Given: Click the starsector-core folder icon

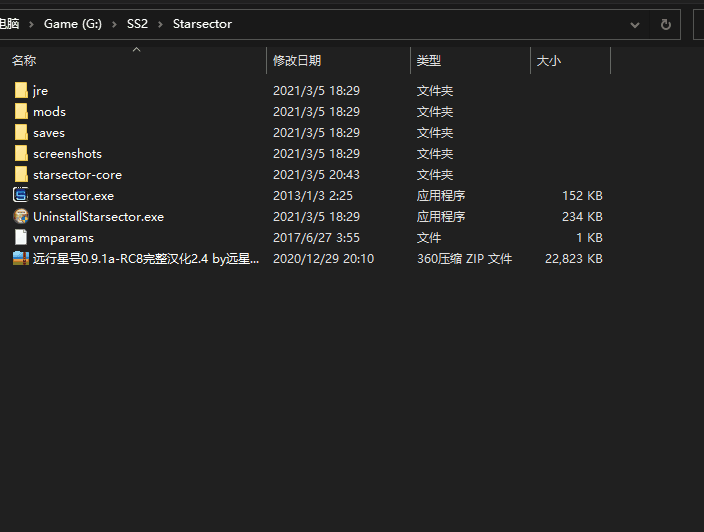Looking at the screenshot, I should pyautogui.click(x=21, y=174).
